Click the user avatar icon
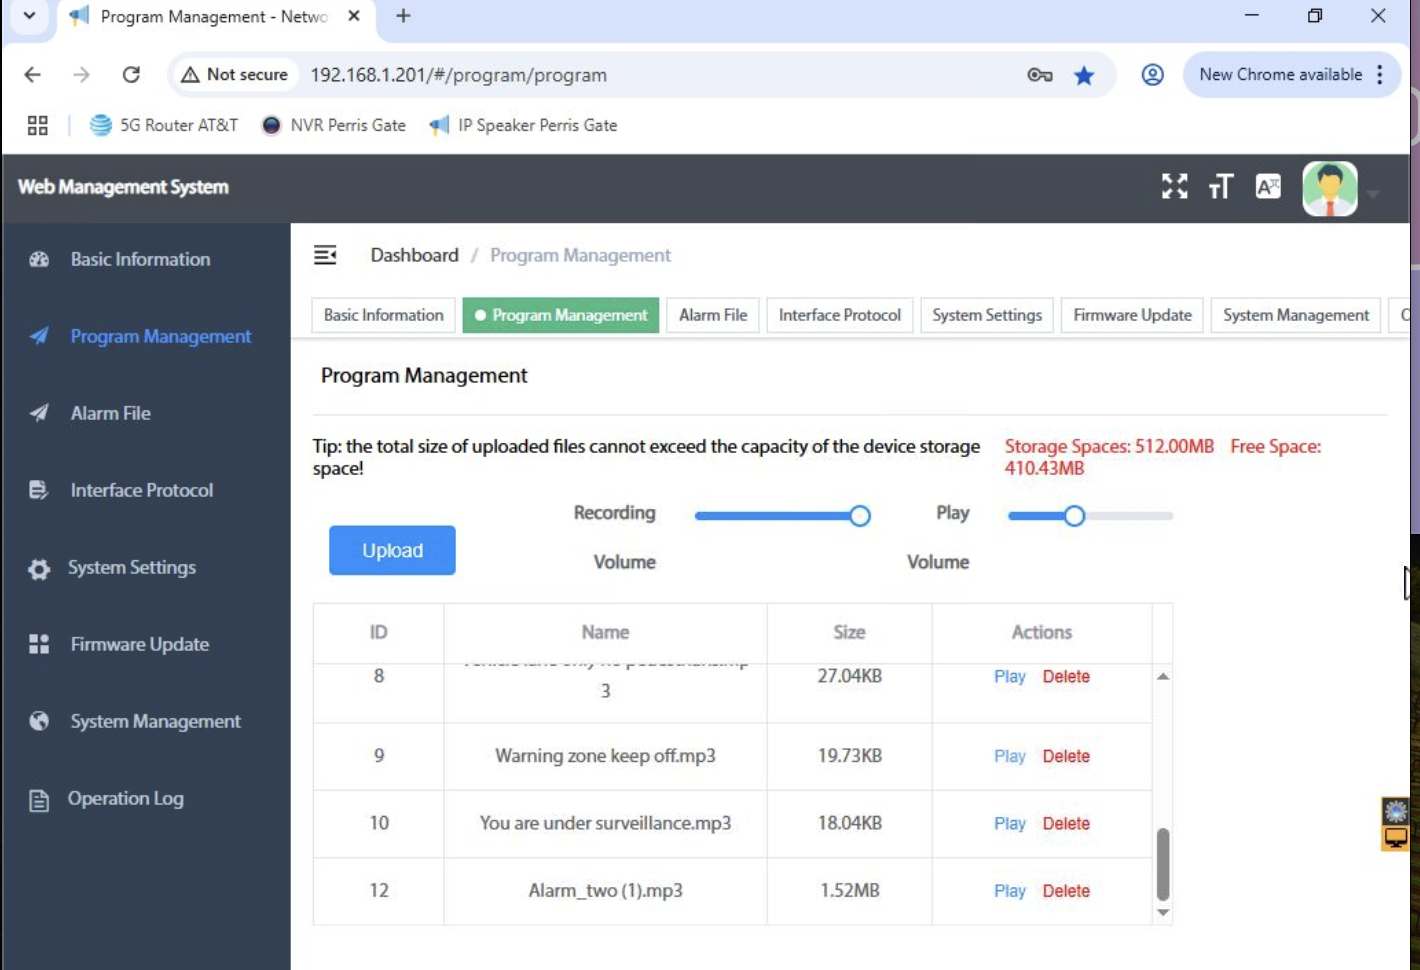Image resolution: width=1420 pixels, height=970 pixels. point(1330,188)
